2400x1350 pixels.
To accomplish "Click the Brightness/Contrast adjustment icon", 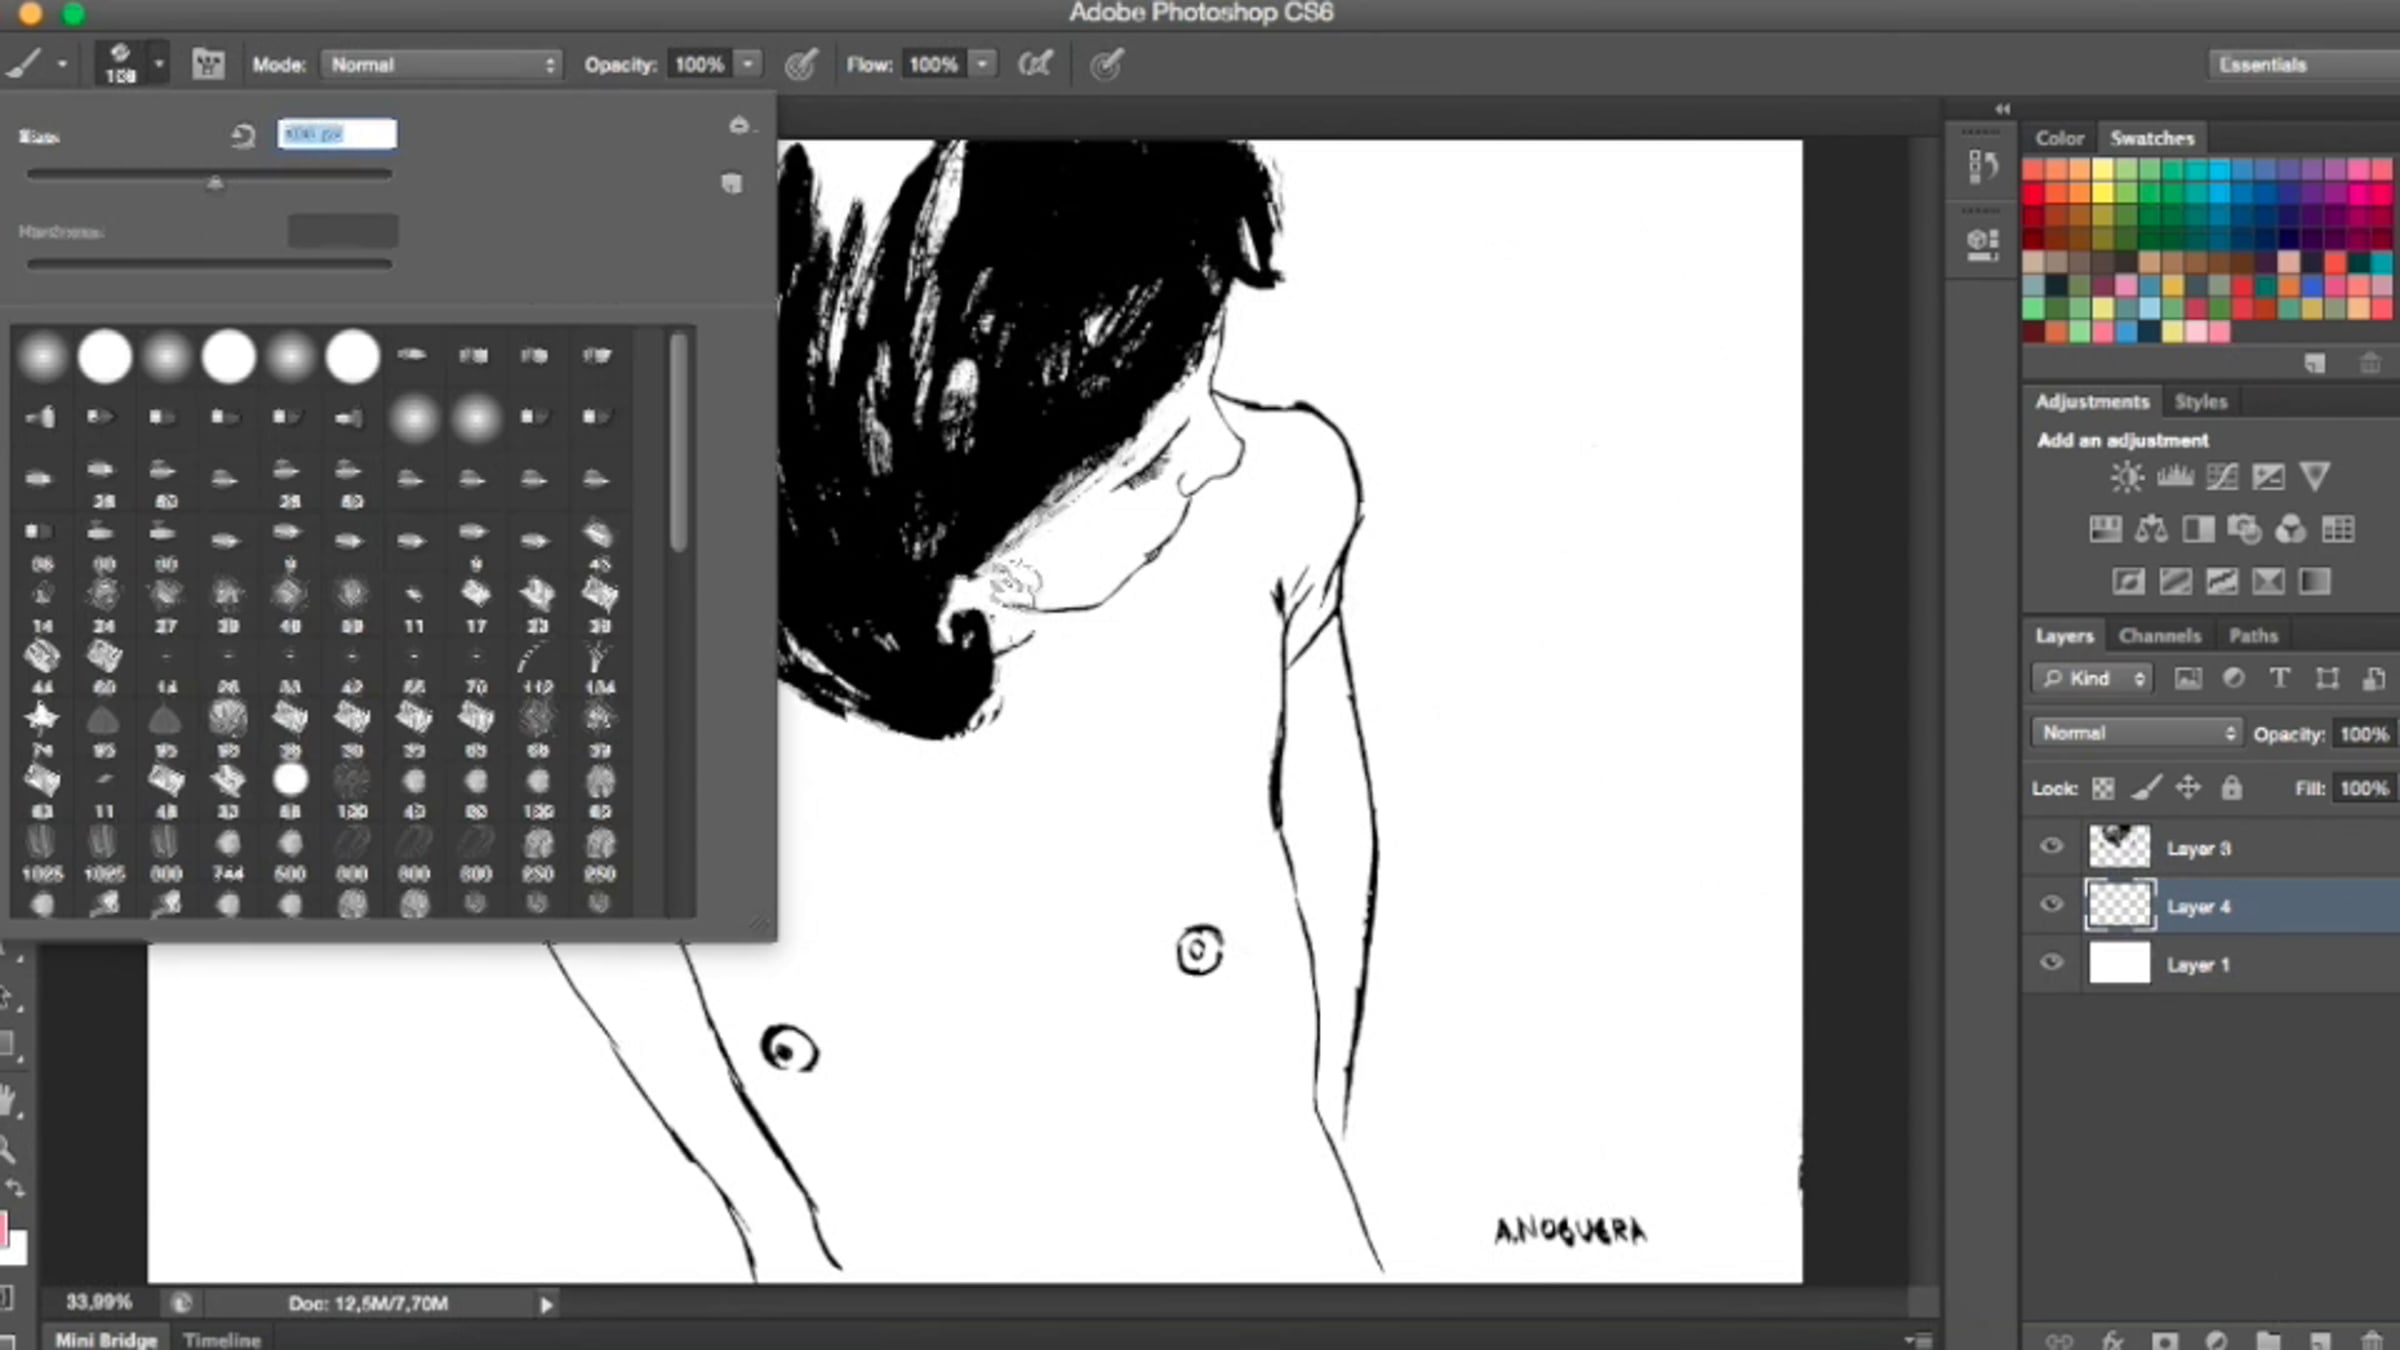I will [x=2127, y=477].
